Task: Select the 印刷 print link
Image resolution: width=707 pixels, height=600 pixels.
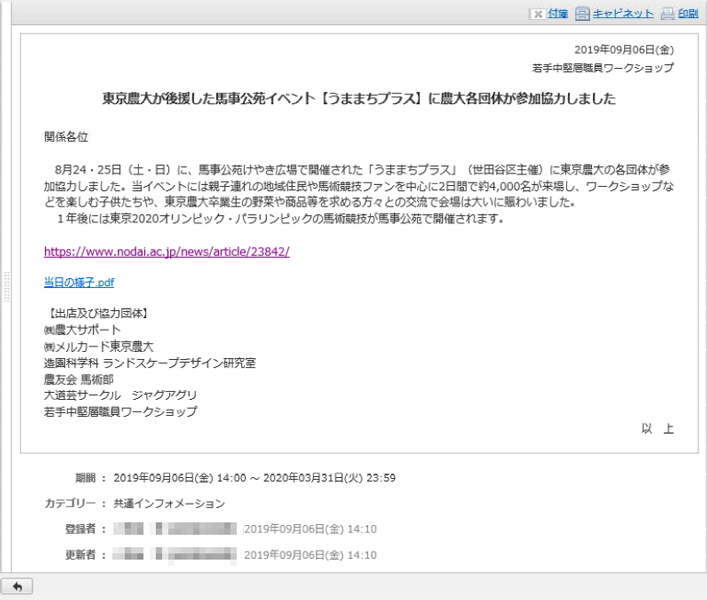Action: [688, 14]
